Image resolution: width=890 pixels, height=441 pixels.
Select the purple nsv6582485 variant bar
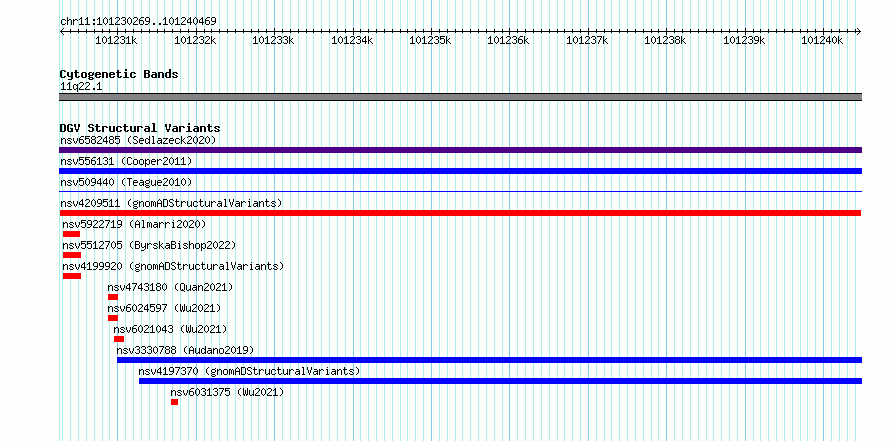[460, 150]
